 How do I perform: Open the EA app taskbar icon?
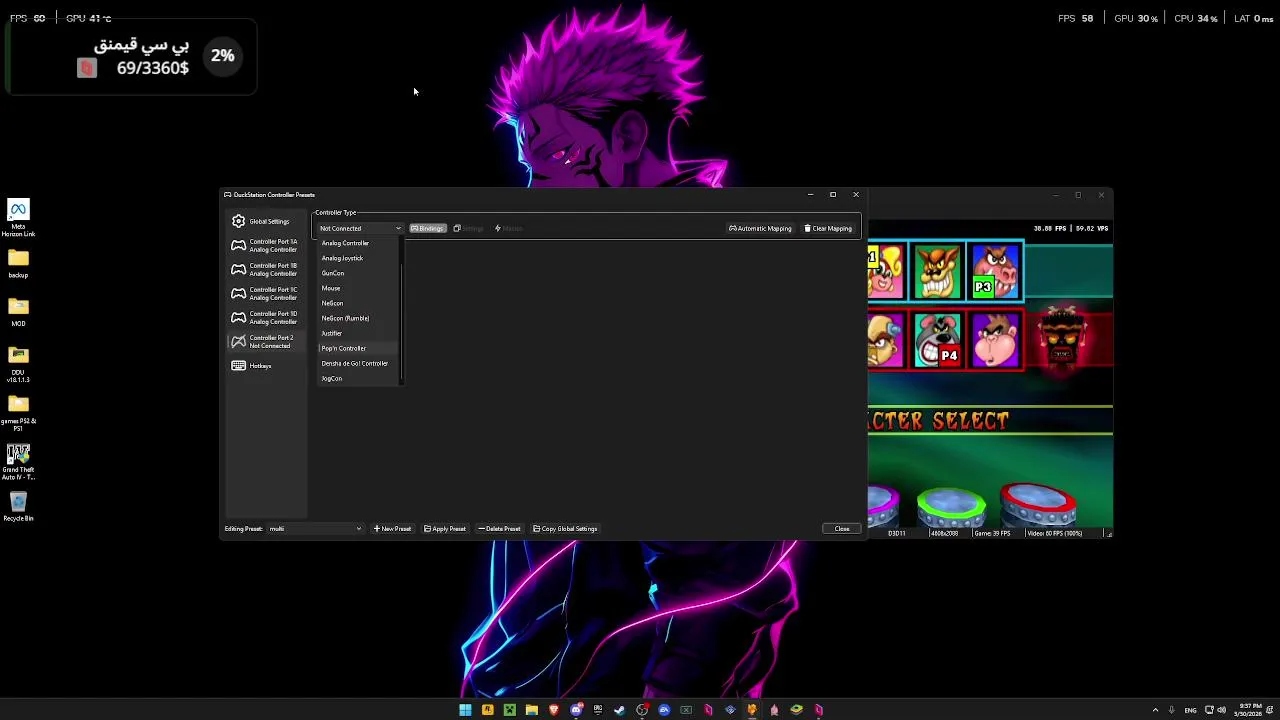664,710
